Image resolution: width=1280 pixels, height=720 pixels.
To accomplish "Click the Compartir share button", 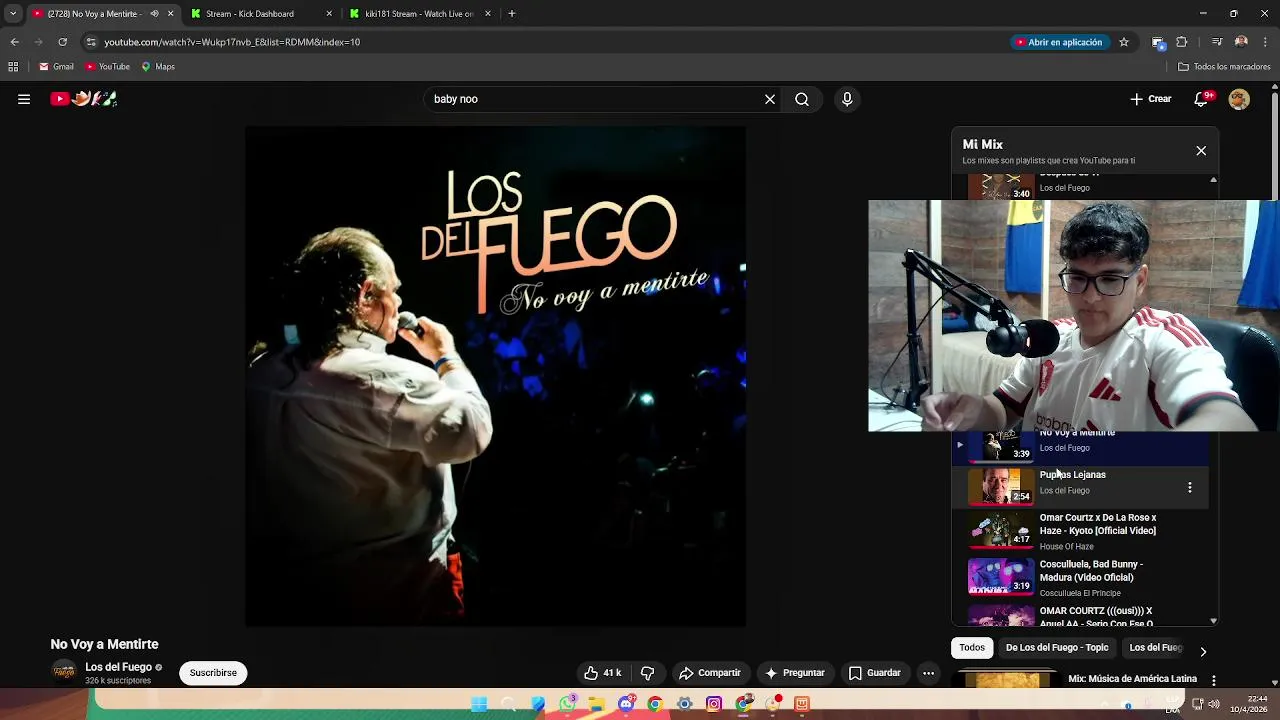I will click(709, 673).
